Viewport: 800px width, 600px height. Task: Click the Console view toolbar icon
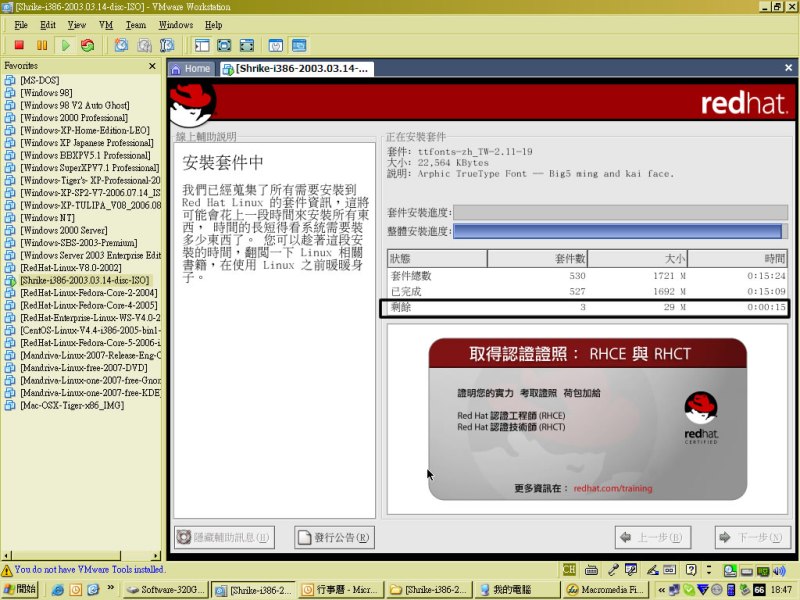tap(299, 45)
